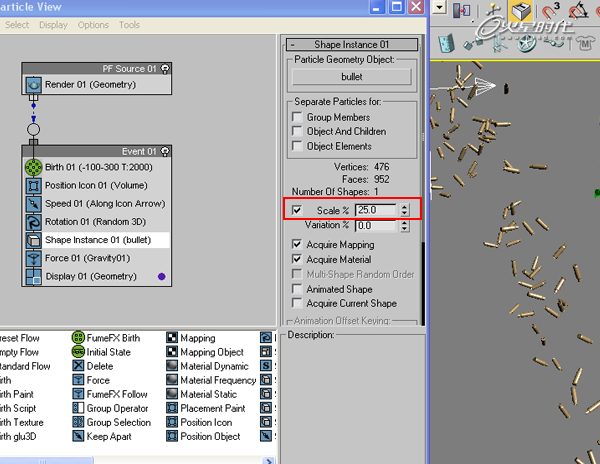
Task: Select the FumeFX Birth depot icon
Action: coord(78,338)
